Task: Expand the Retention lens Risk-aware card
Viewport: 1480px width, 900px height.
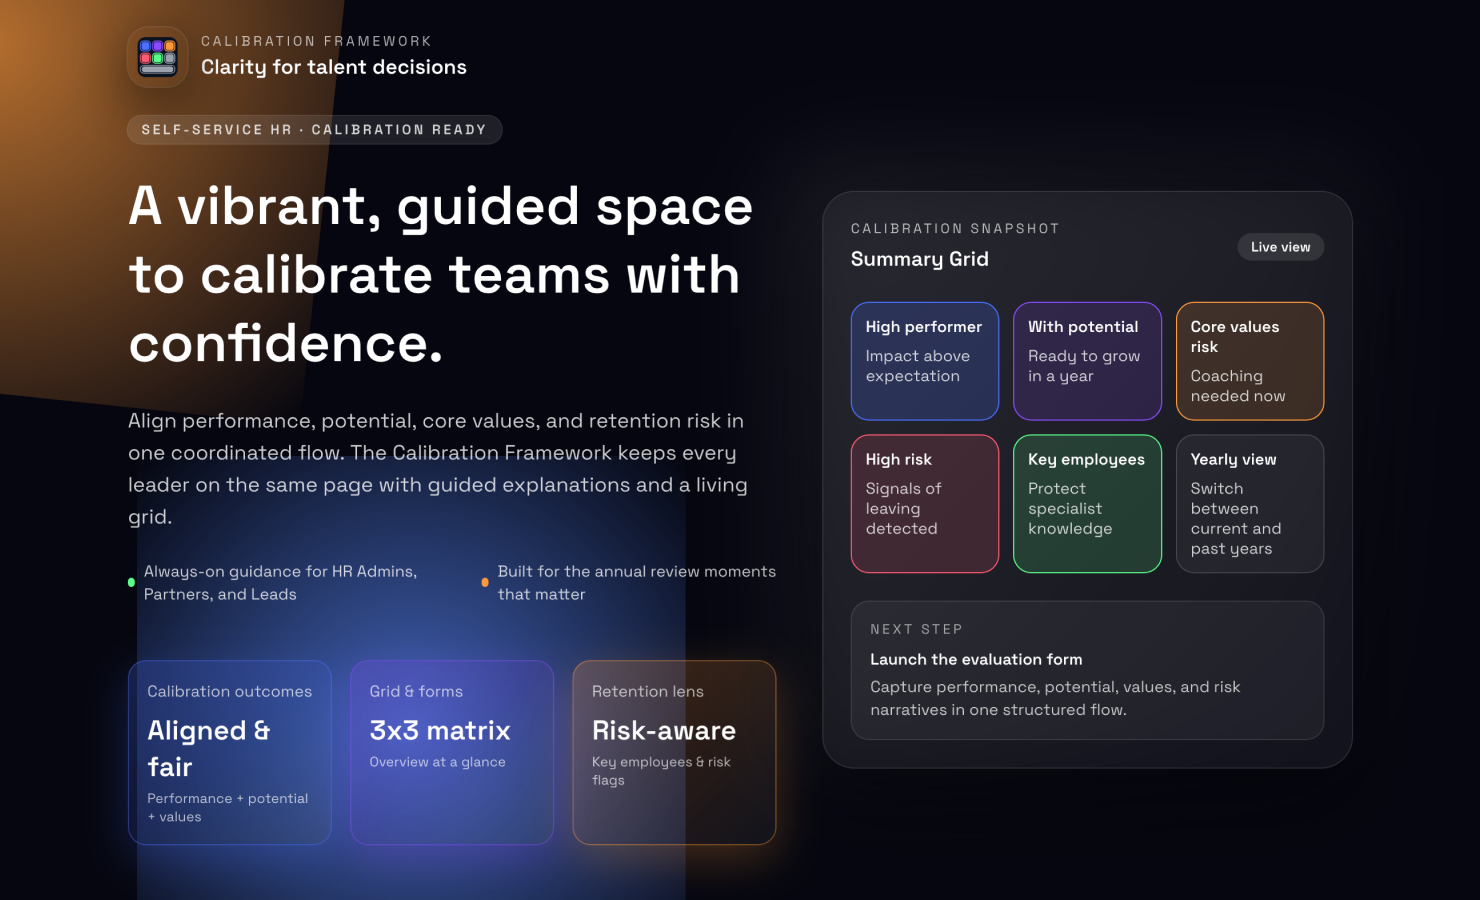Action: [x=674, y=752]
